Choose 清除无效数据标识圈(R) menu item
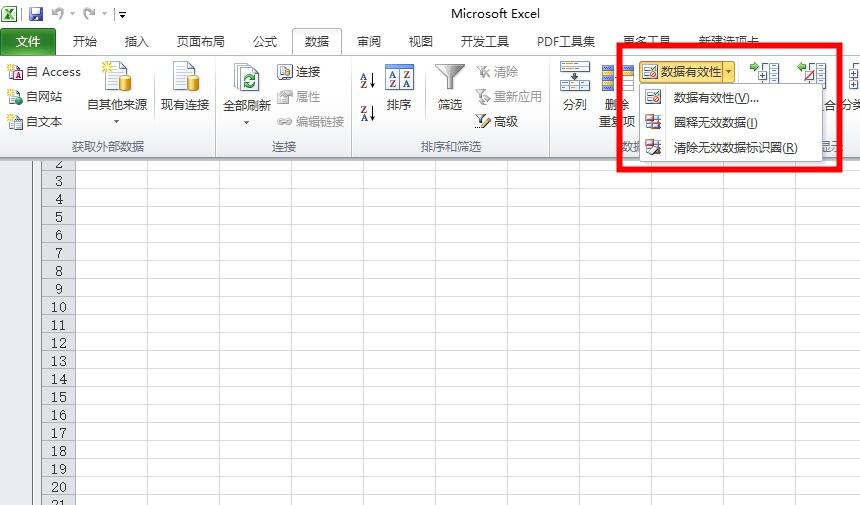860x505 pixels. pos(731,147)
